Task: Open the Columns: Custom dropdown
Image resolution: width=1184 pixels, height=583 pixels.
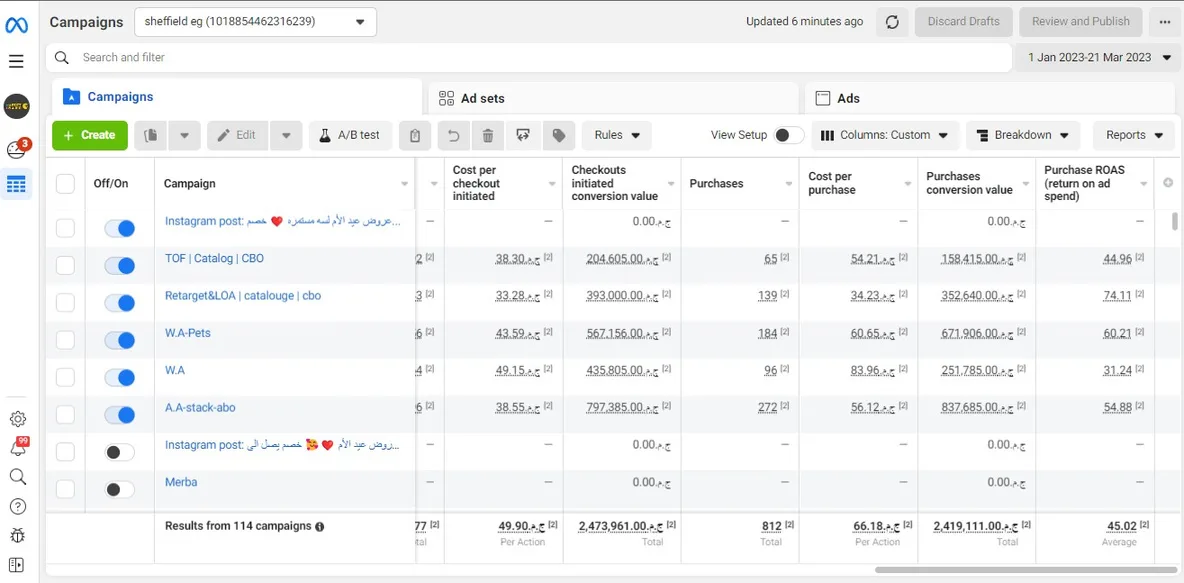Action: point(885,135)
